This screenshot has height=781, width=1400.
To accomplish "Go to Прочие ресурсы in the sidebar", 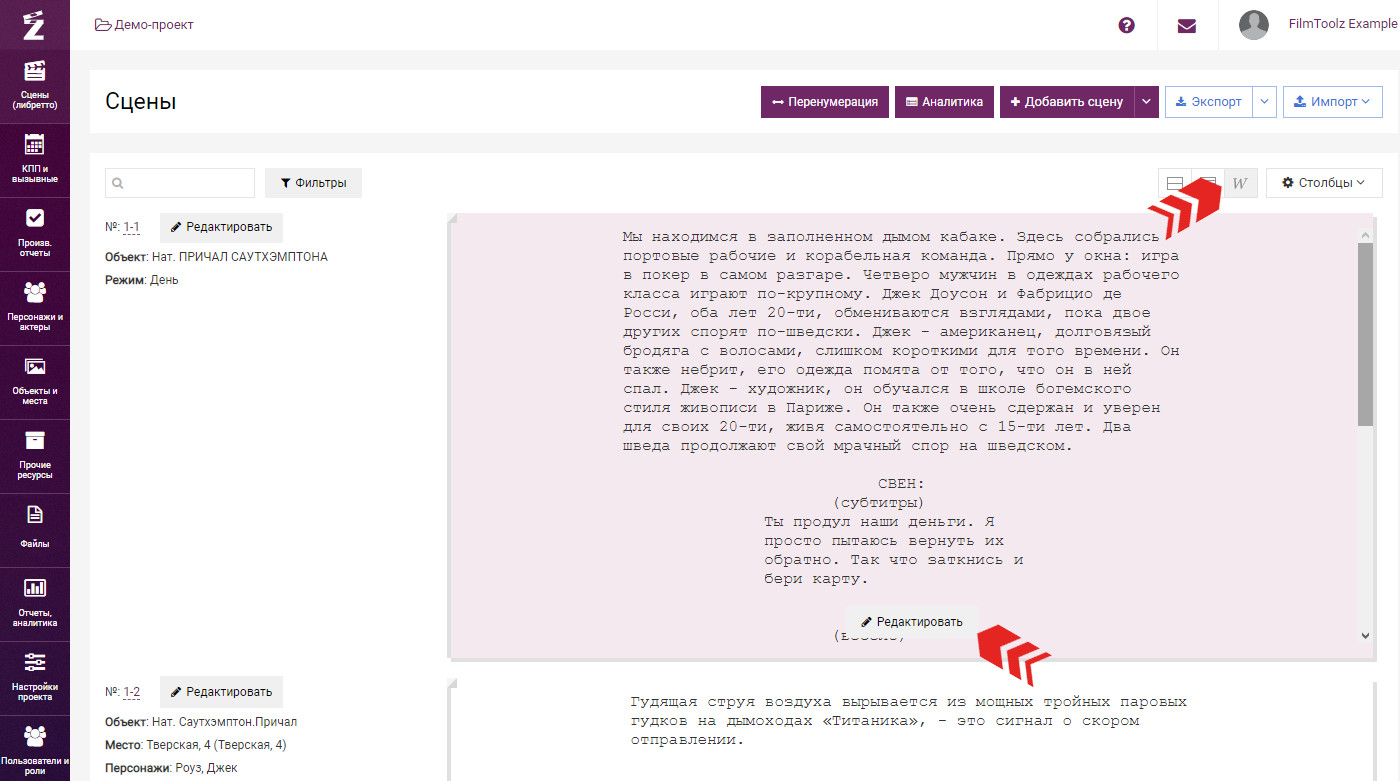I will point(35,456).
